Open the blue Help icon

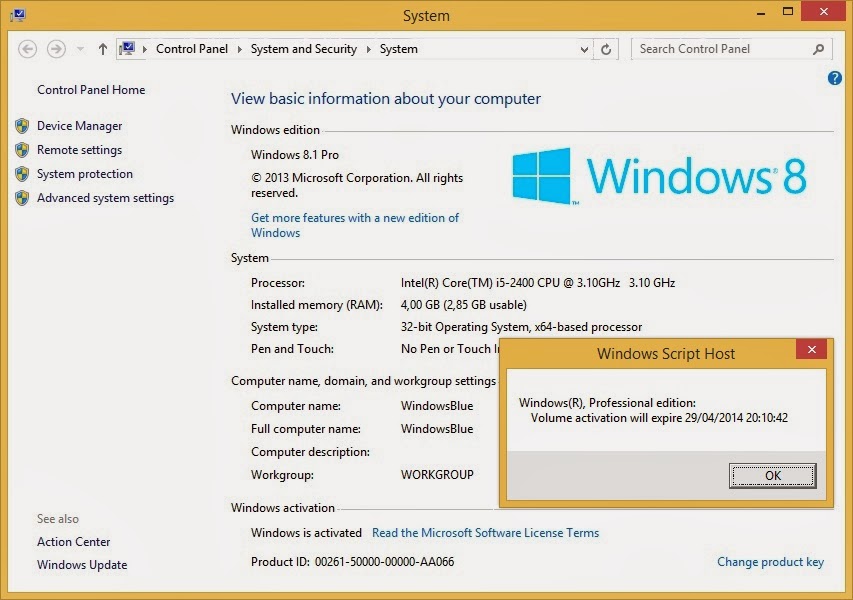pyautogui.click(x=835, y=78)
